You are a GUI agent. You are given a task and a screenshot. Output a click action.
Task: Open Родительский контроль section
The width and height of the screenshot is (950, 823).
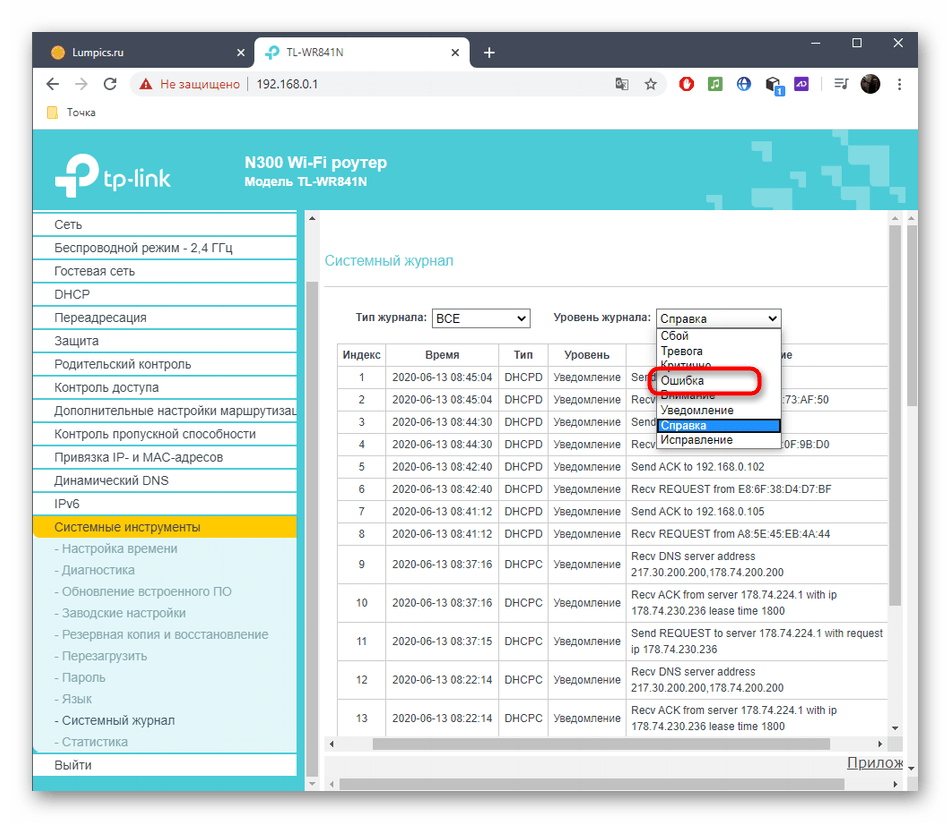164,364
